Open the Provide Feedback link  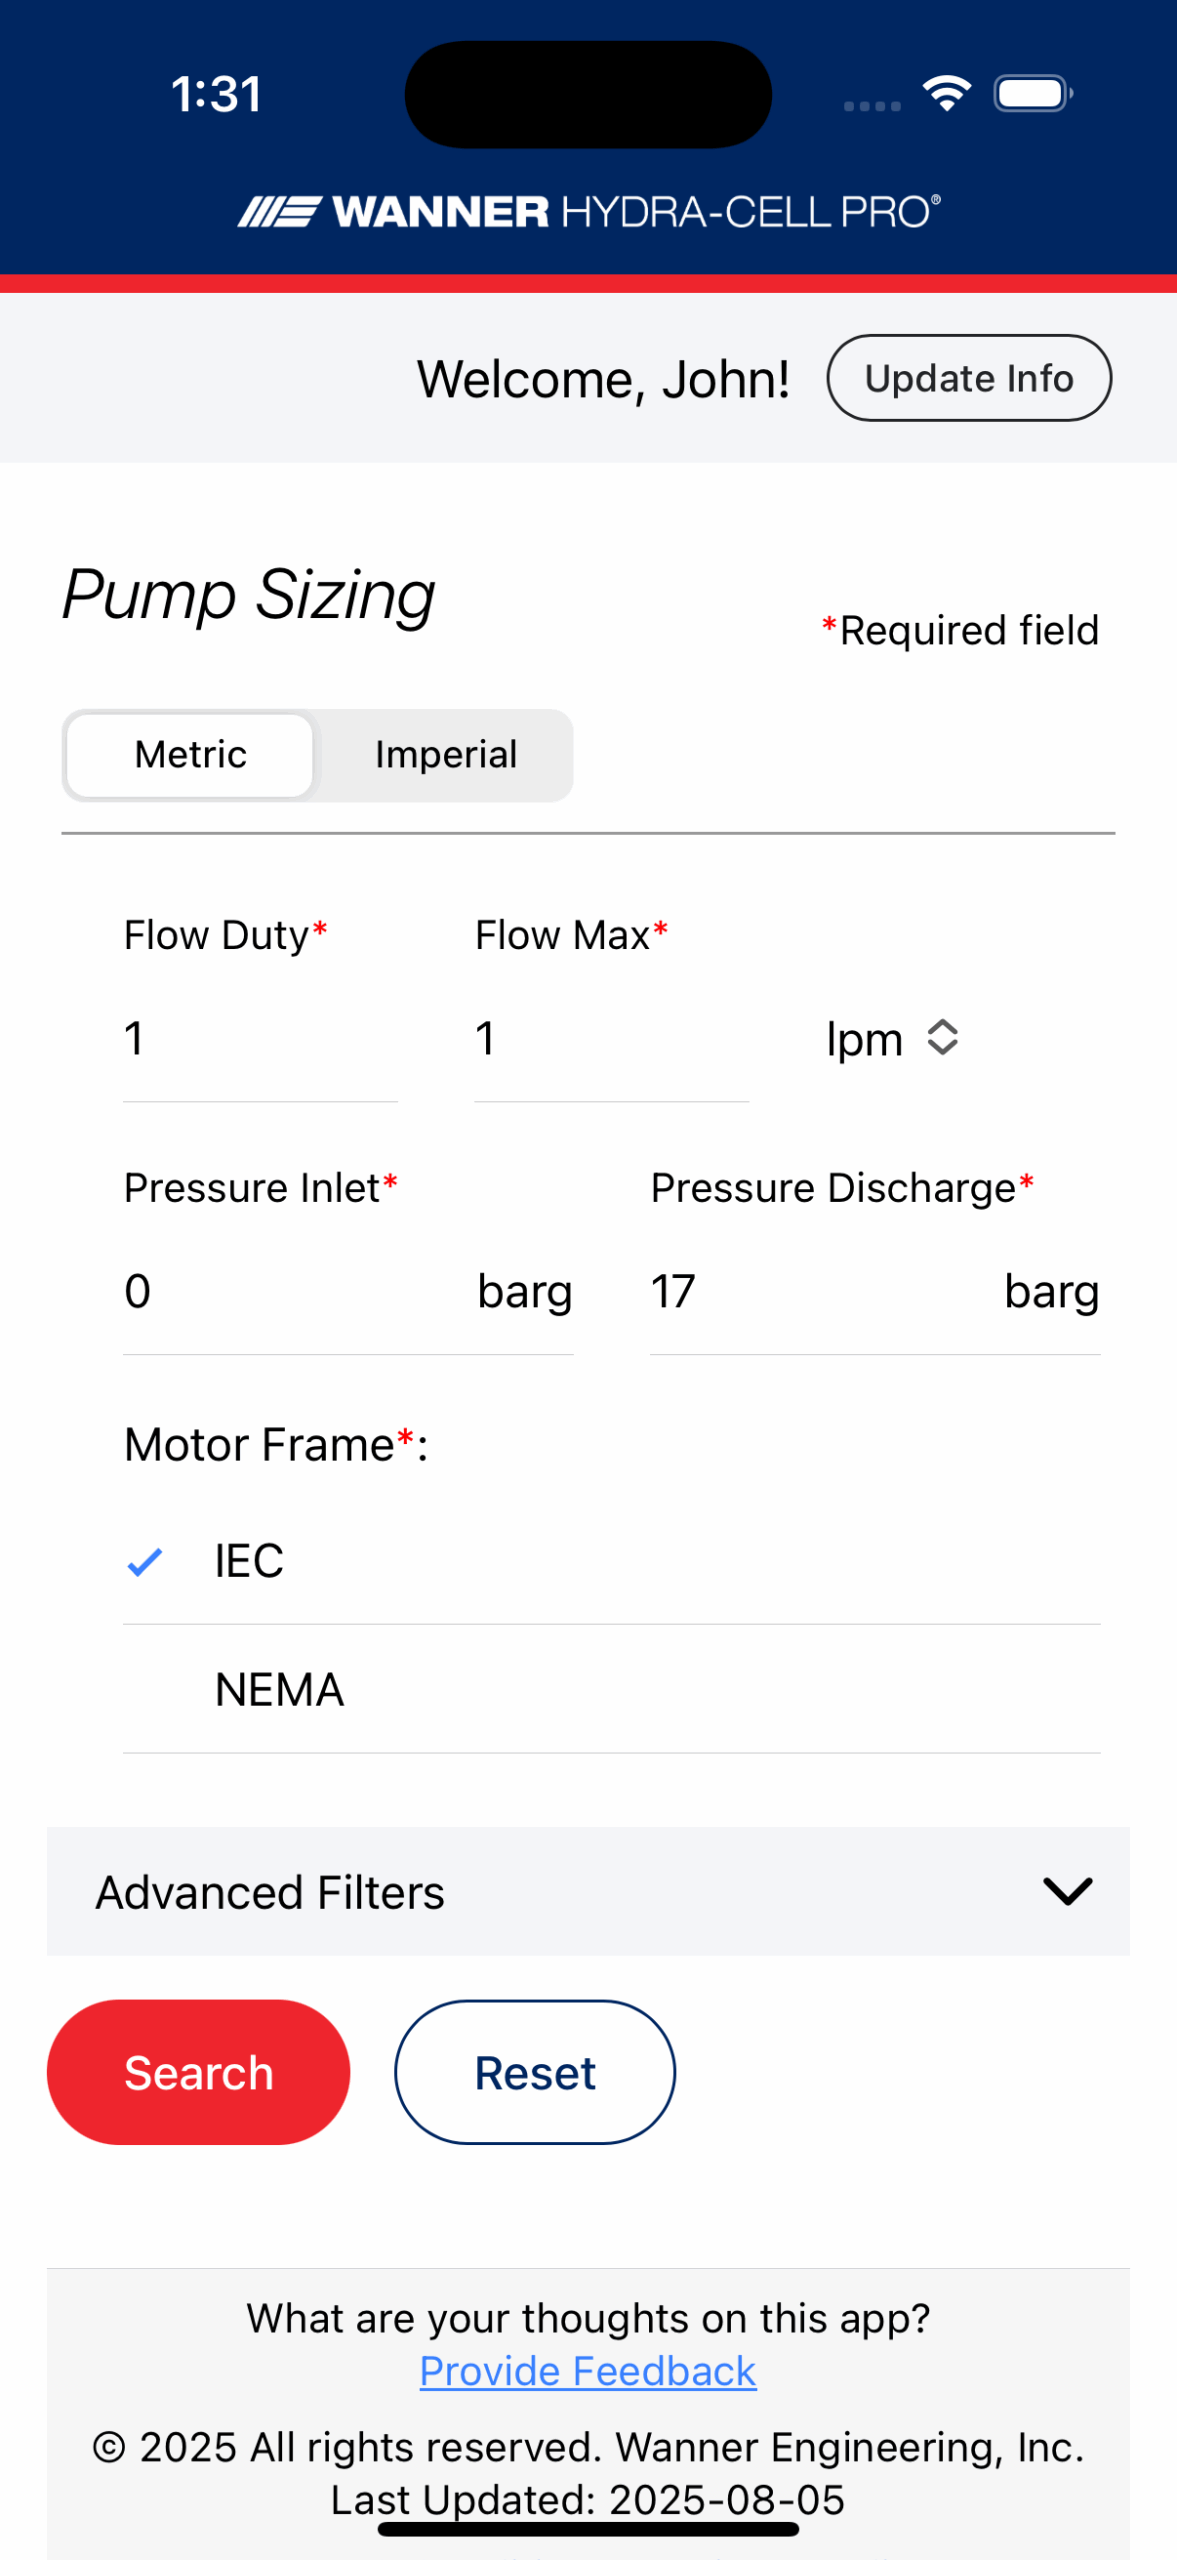pos(588,2371)
